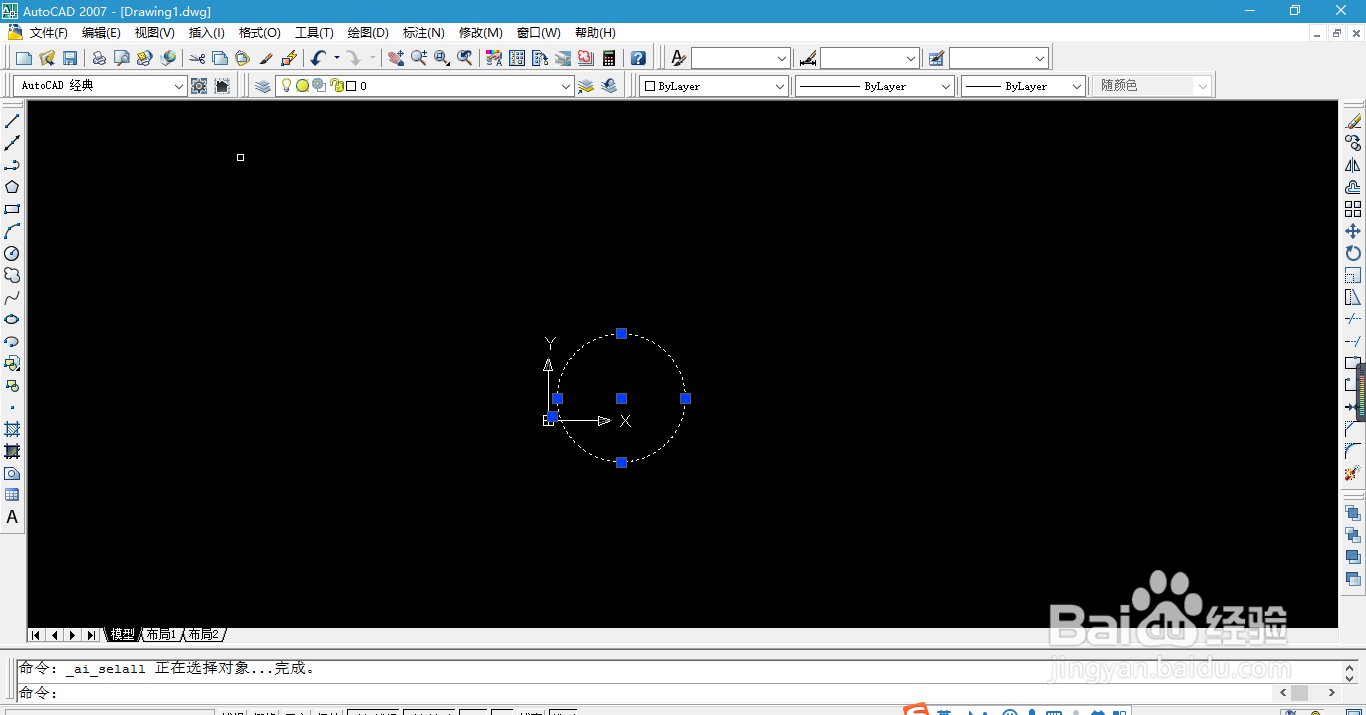Click the circle's top quadrant grip

[621, 333]
